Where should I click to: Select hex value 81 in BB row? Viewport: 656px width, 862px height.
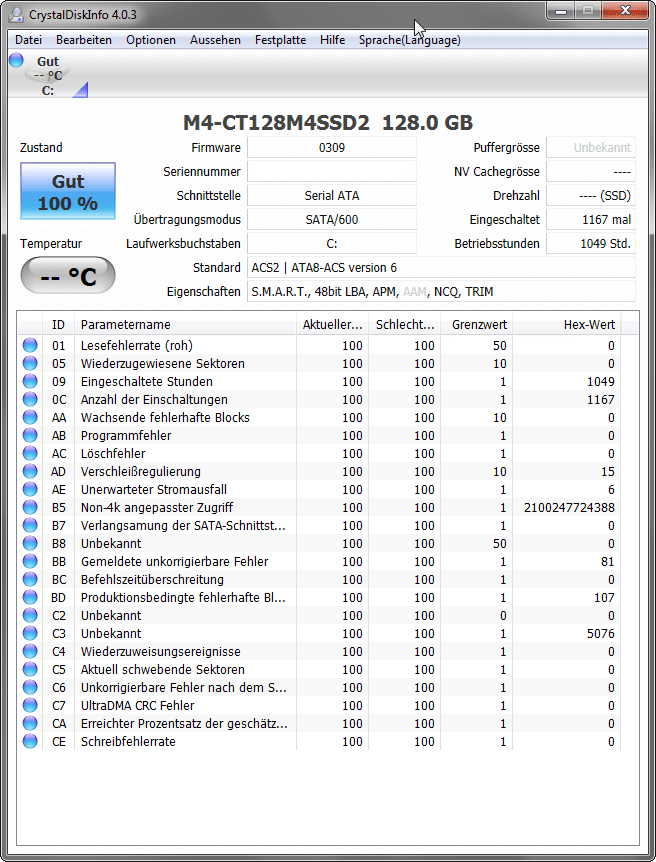pyautogui.click(x=608, y=561)
